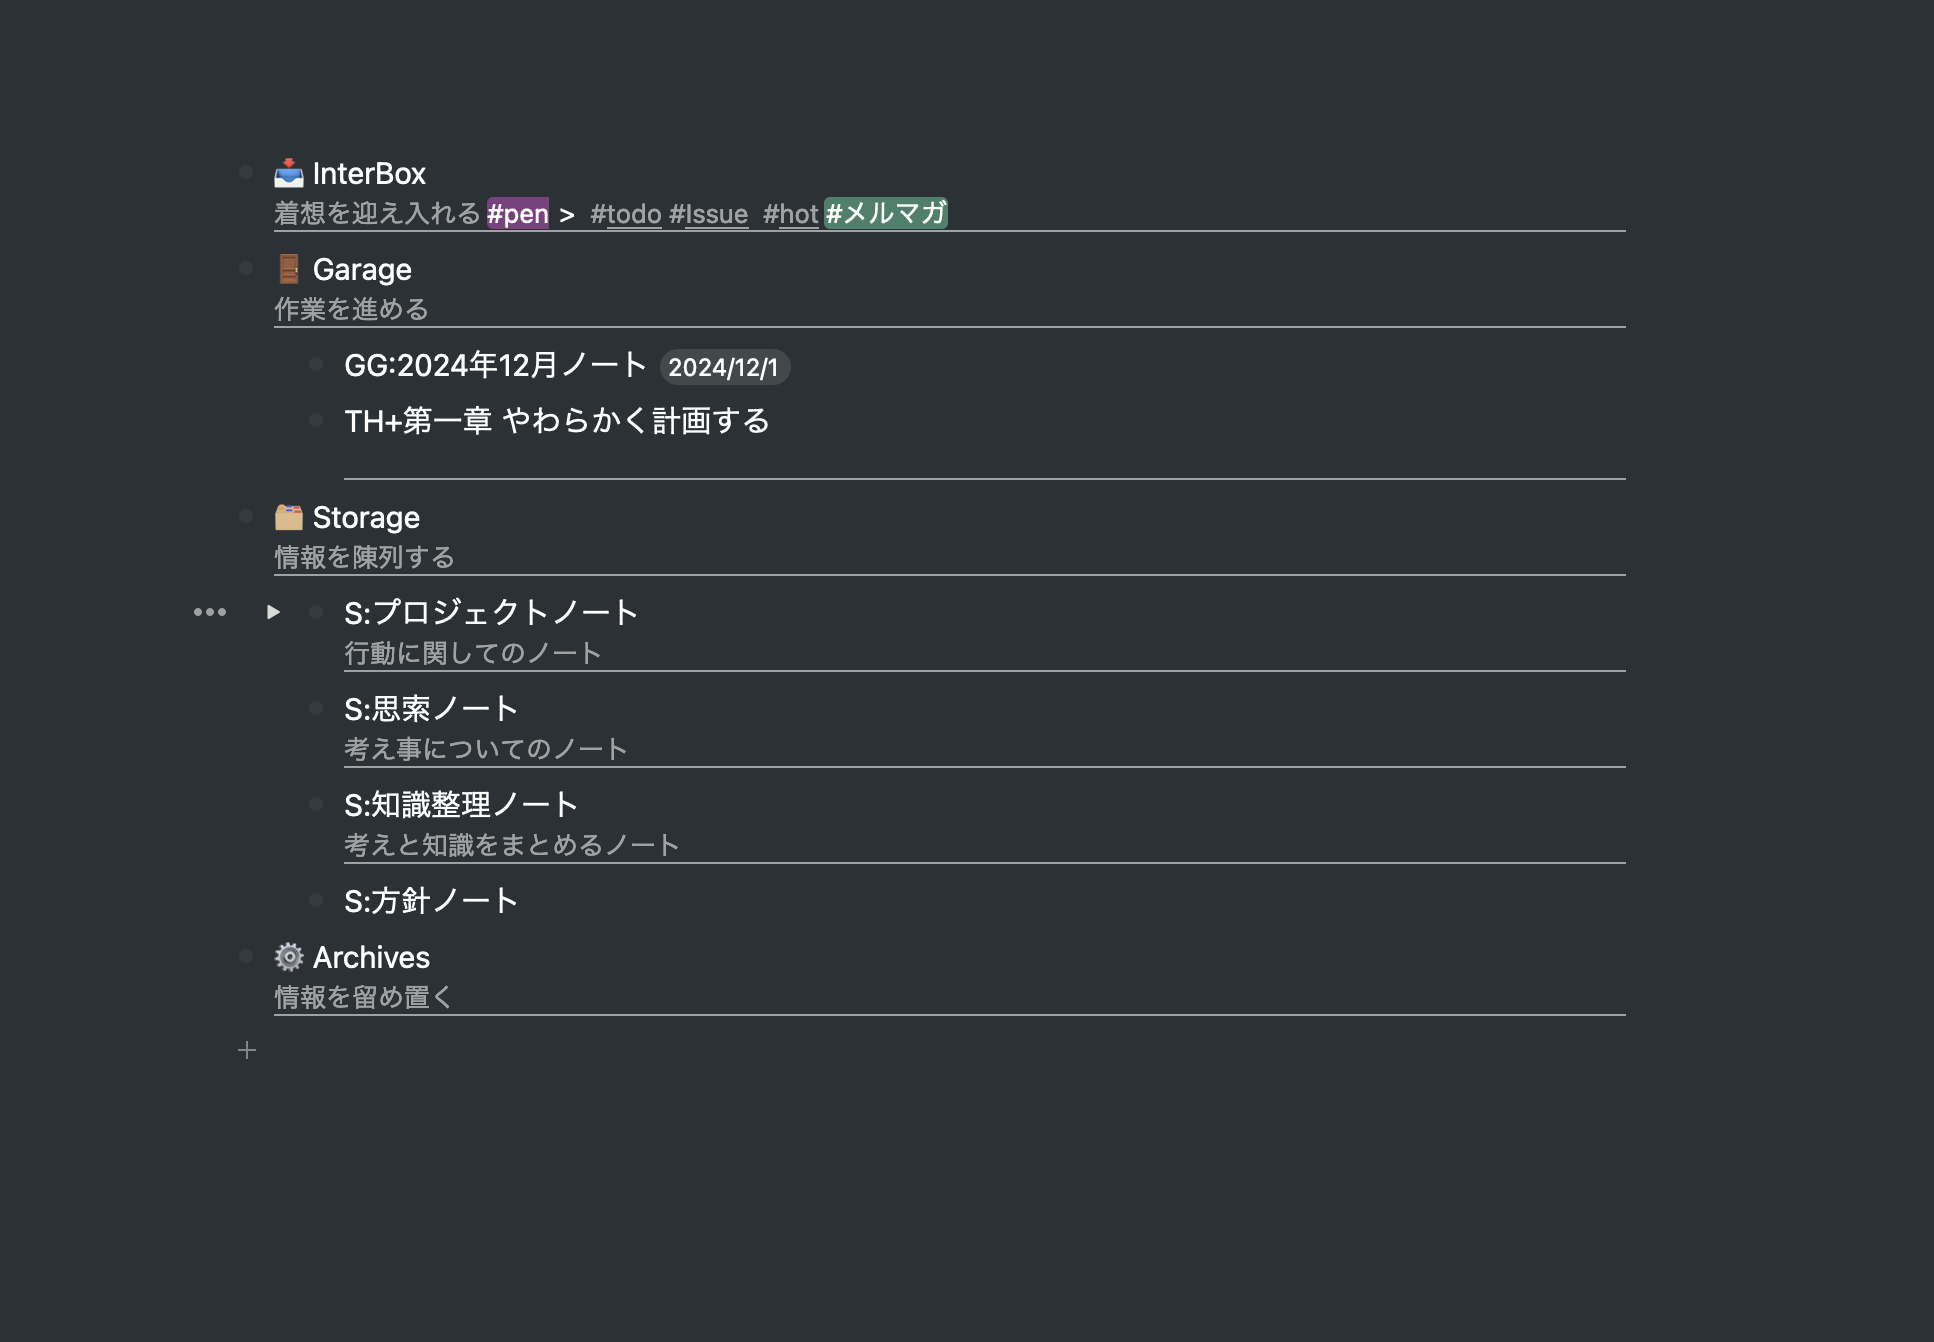1934x1342 pixels.
Task: Click the bullet next to InterBox
Action: [247, 171]
